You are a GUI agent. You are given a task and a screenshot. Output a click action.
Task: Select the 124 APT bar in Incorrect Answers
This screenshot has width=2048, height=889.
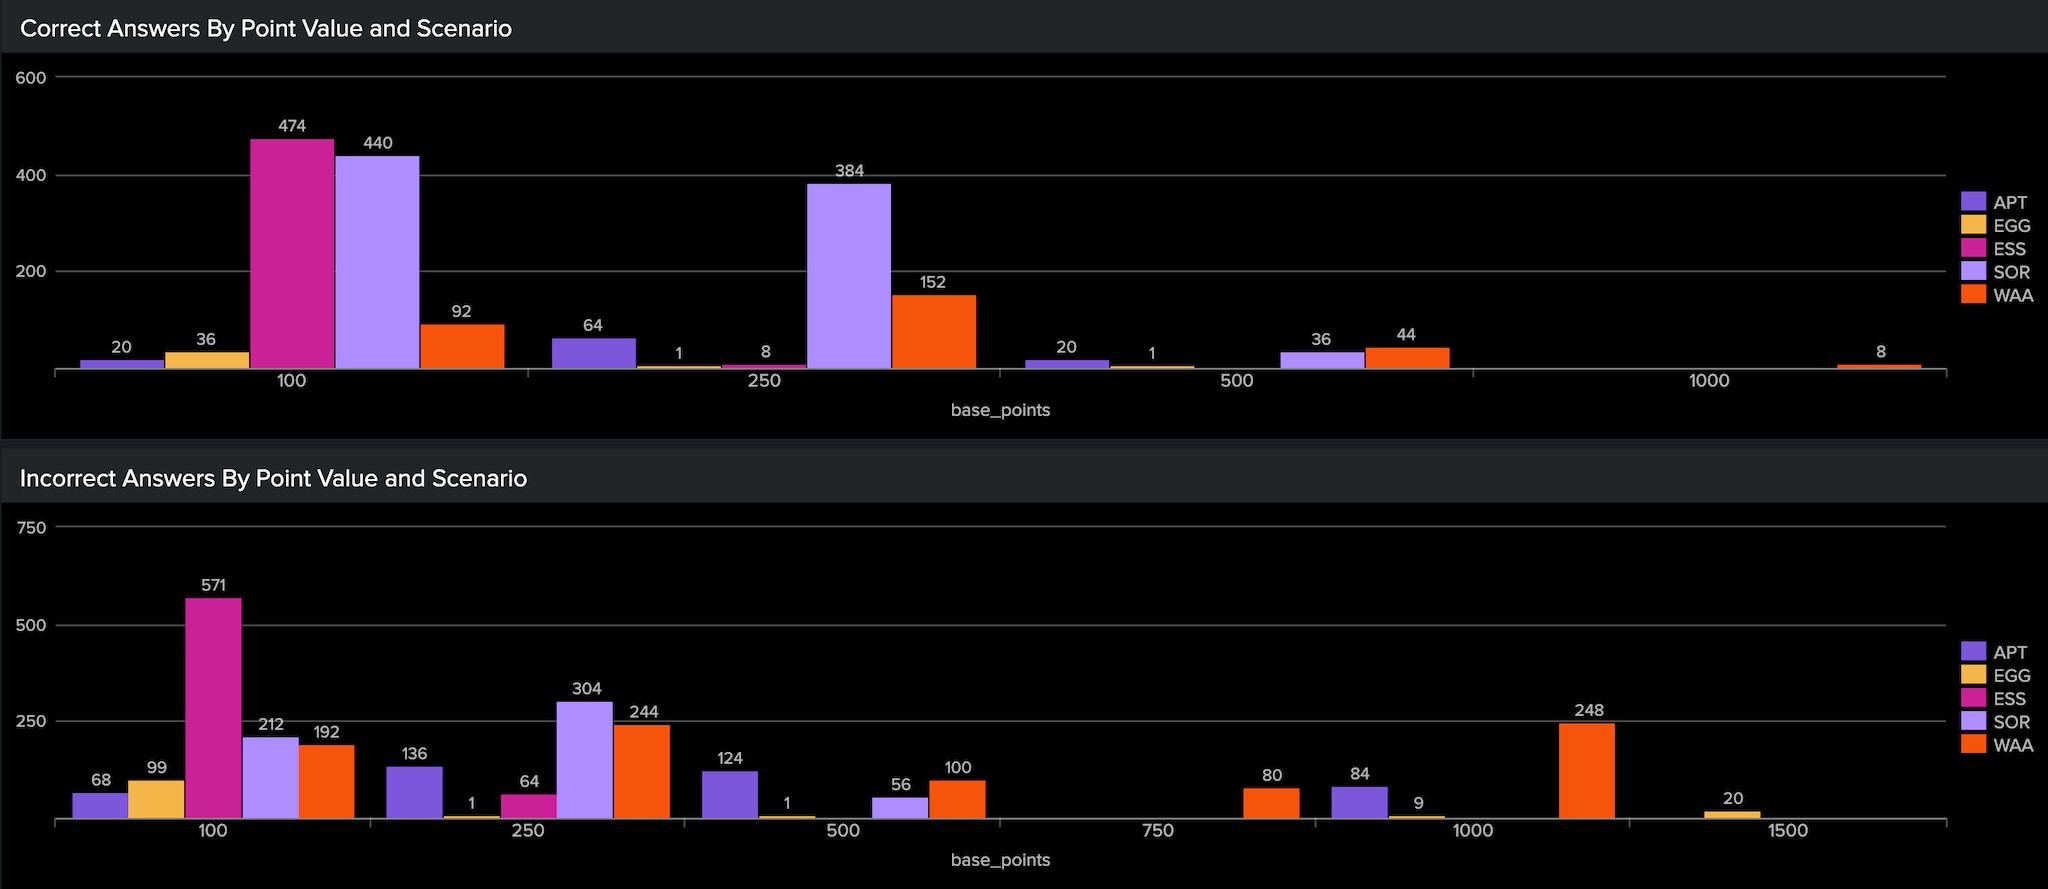click(x=730, y=795)
